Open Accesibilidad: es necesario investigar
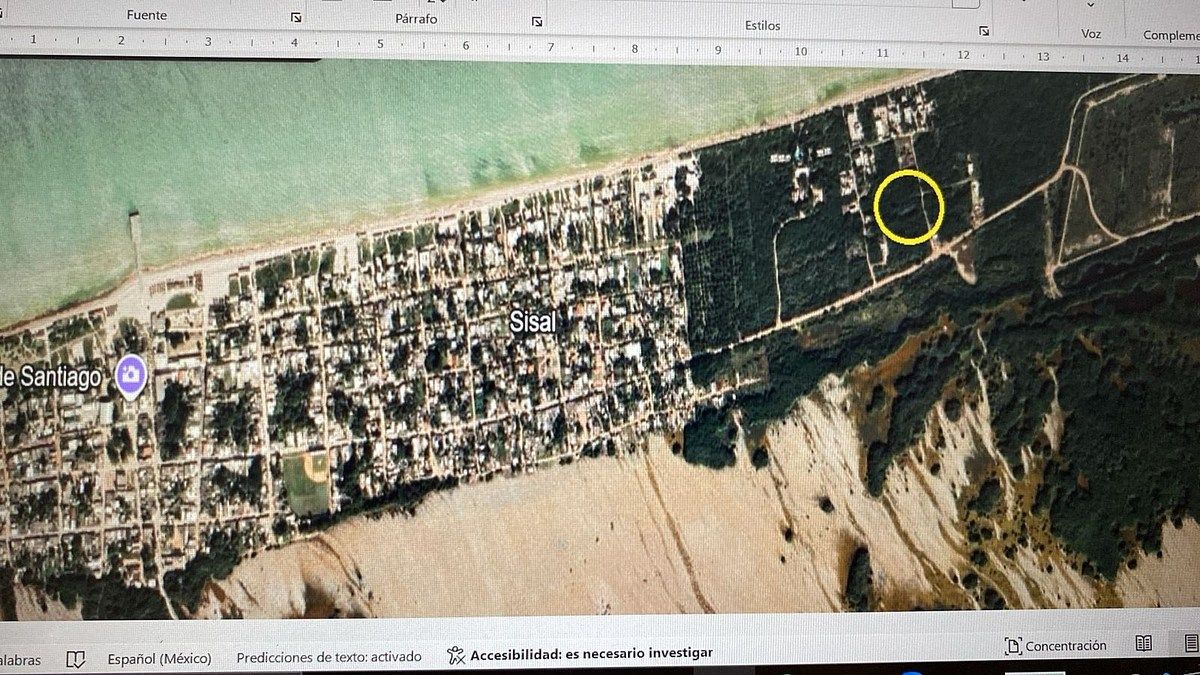This screenshot has width=1200, height=675. [591, 653]
